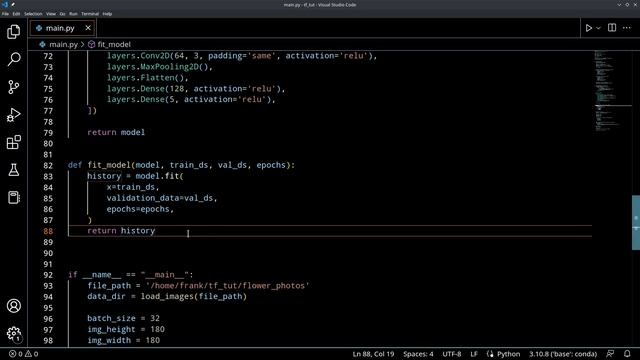Screen dimensions: 640x360
Task: Split the editor to the right
Action: (x=612, y=28)
